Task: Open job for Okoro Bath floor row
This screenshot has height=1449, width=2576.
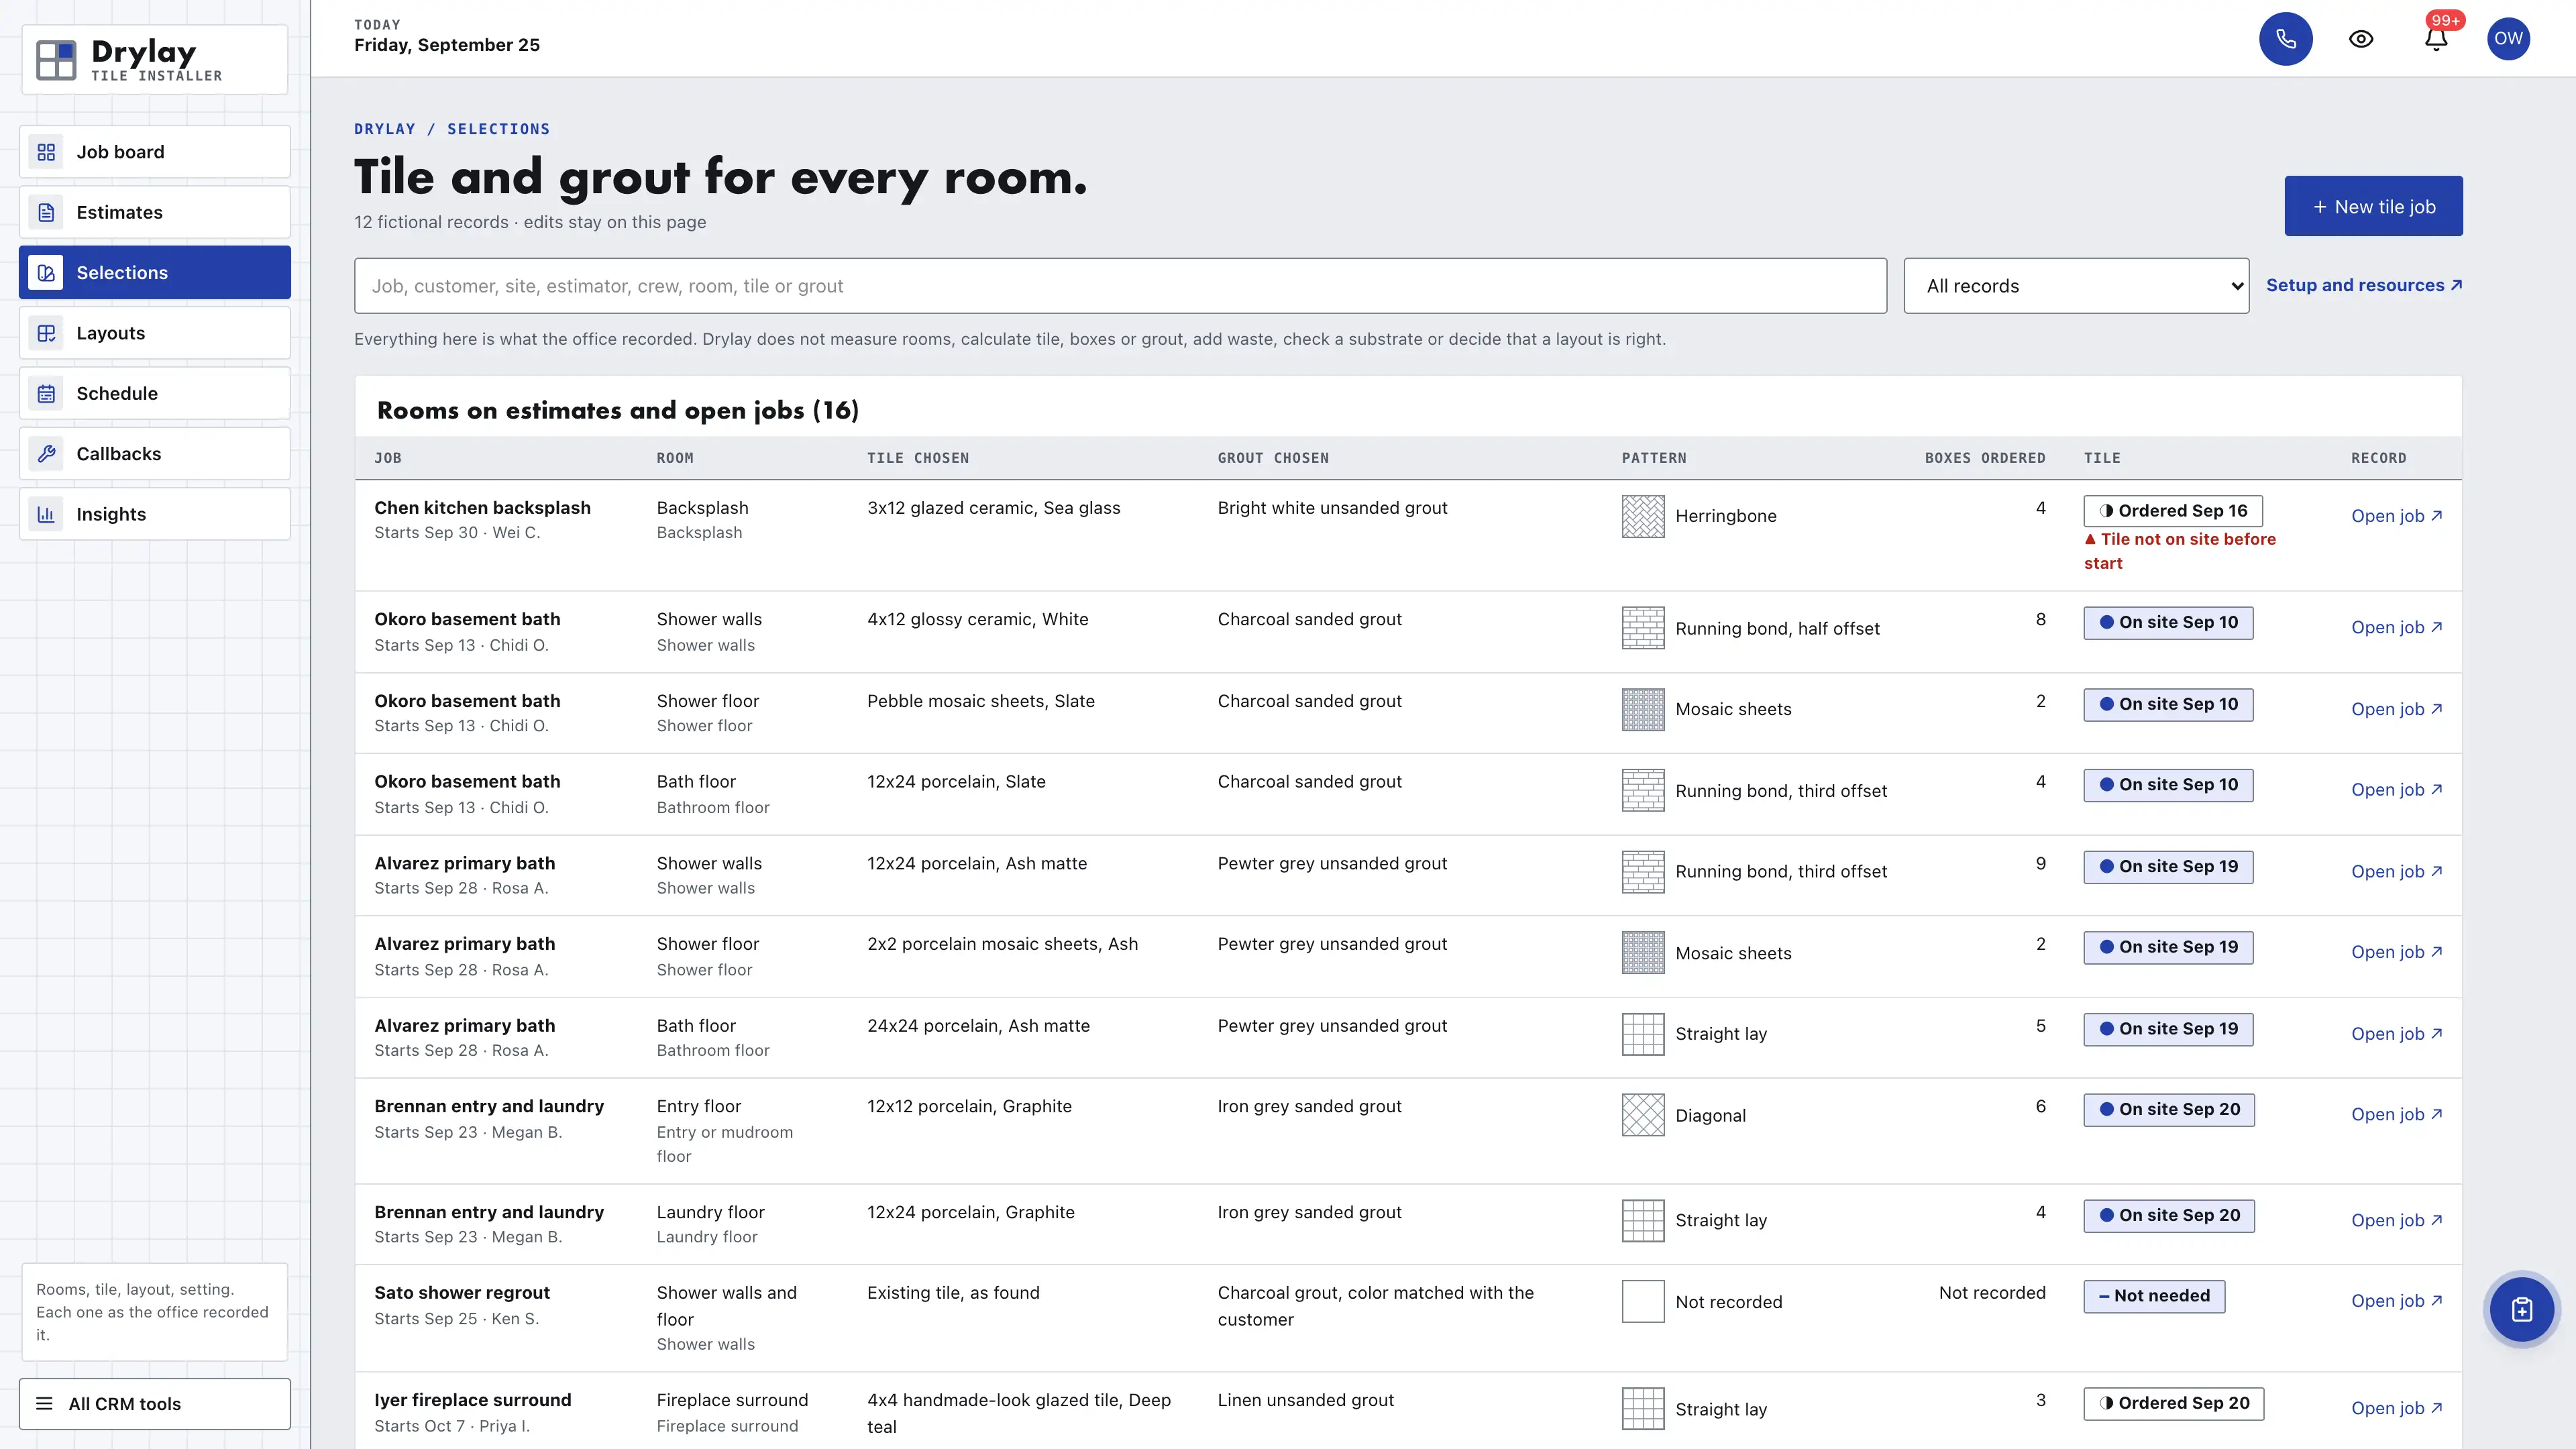Action: 2396,789
